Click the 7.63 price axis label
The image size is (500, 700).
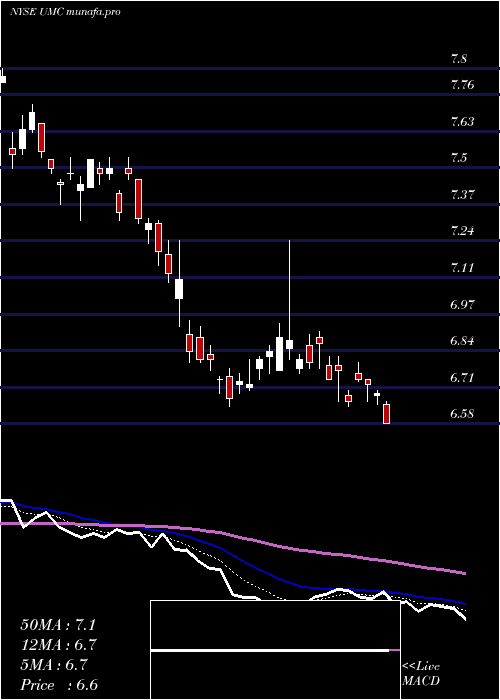(x=463, y=121)
